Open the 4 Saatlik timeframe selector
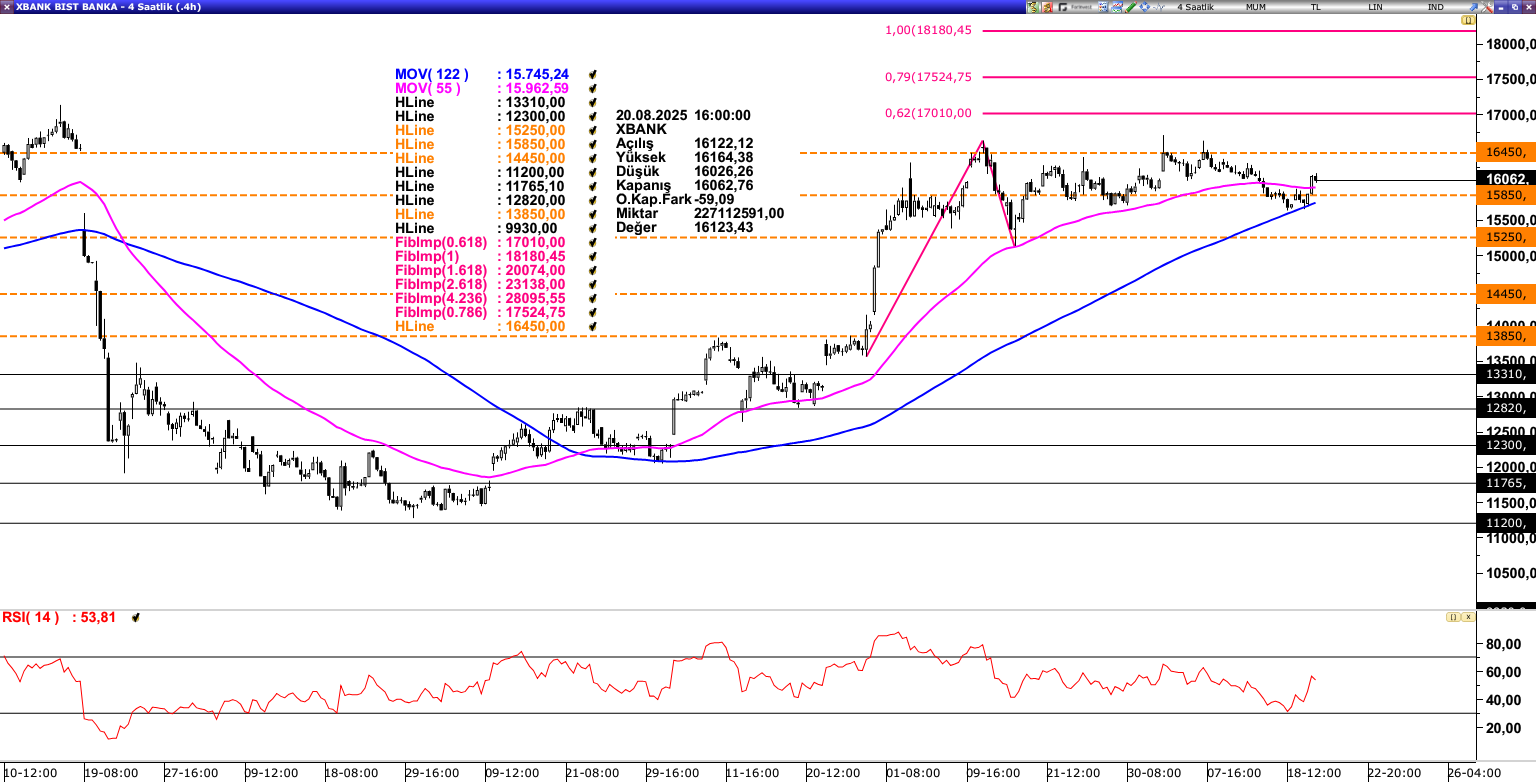 [x=1195, y=7]
